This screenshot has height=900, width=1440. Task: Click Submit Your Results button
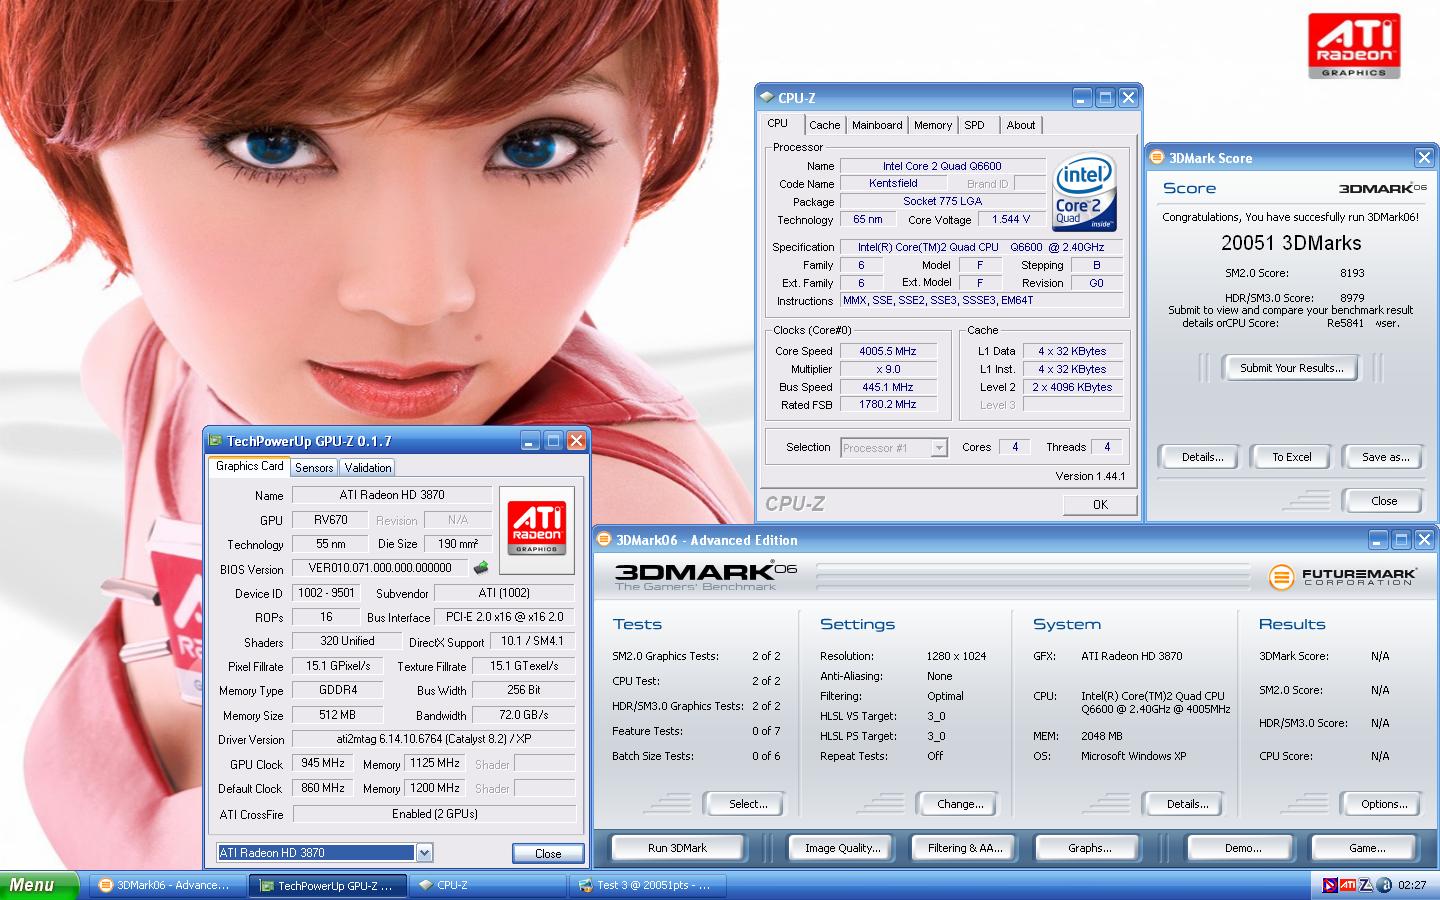tap(1291, 368)
